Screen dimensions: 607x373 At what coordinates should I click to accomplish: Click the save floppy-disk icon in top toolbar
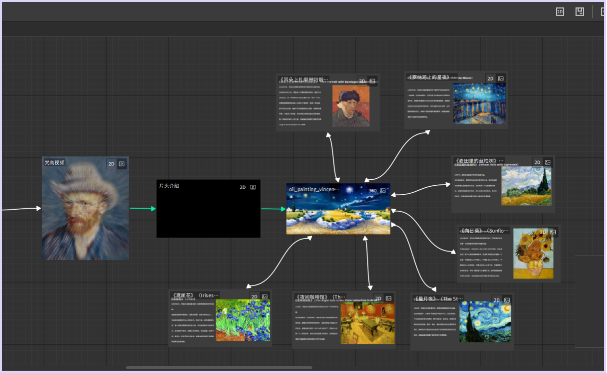click(580, 12)
